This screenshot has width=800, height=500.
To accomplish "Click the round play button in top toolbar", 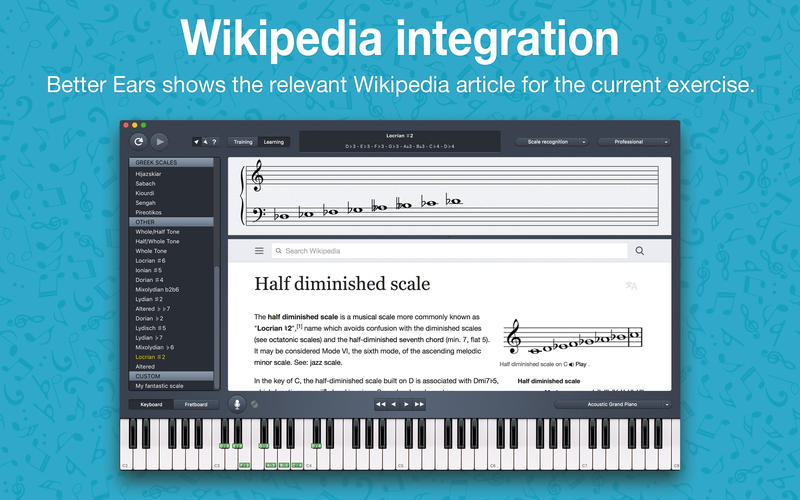I will click(x=160, y=141).
